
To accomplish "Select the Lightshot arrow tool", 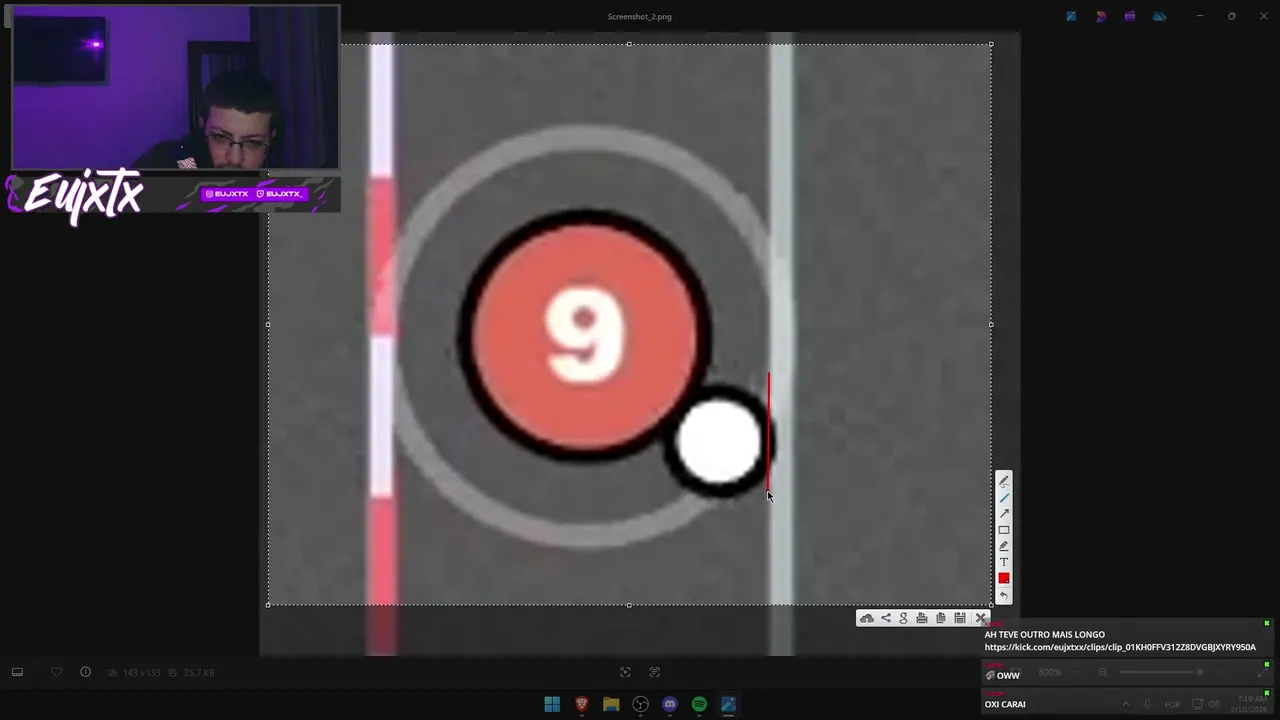I will pyautogui.click(x=1004, y=513).
